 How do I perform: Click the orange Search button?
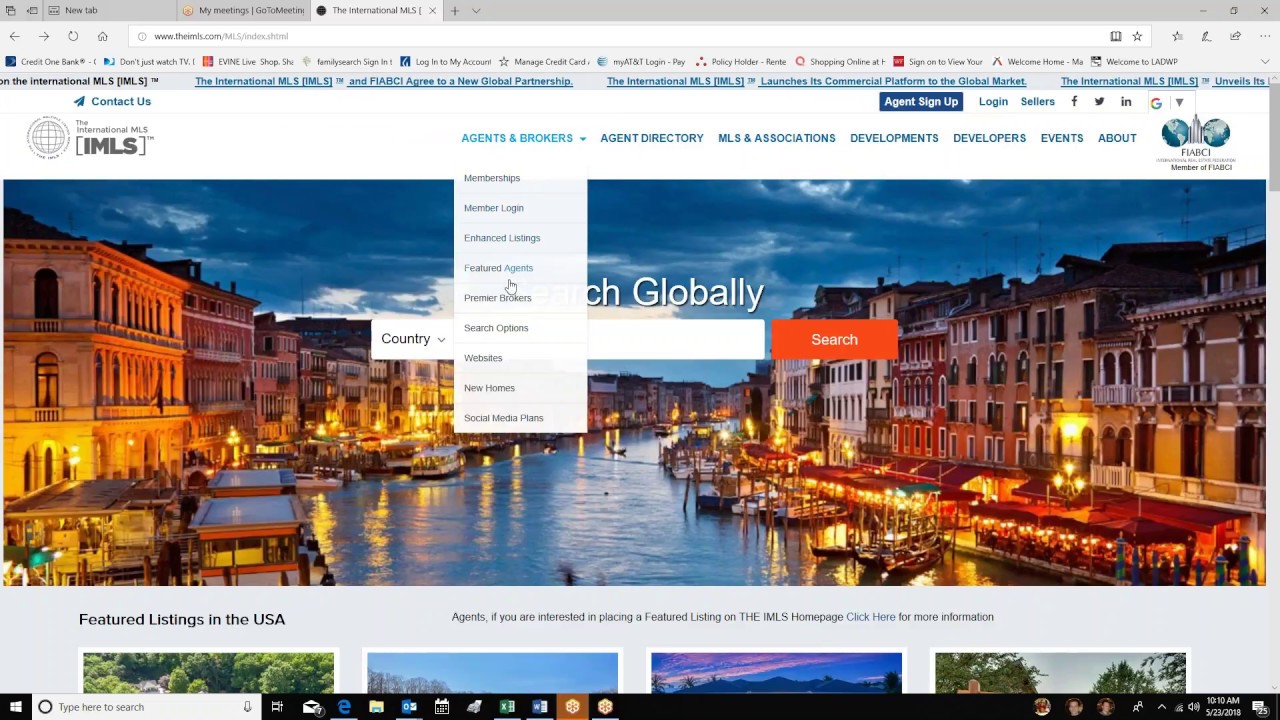coord(834,339)
